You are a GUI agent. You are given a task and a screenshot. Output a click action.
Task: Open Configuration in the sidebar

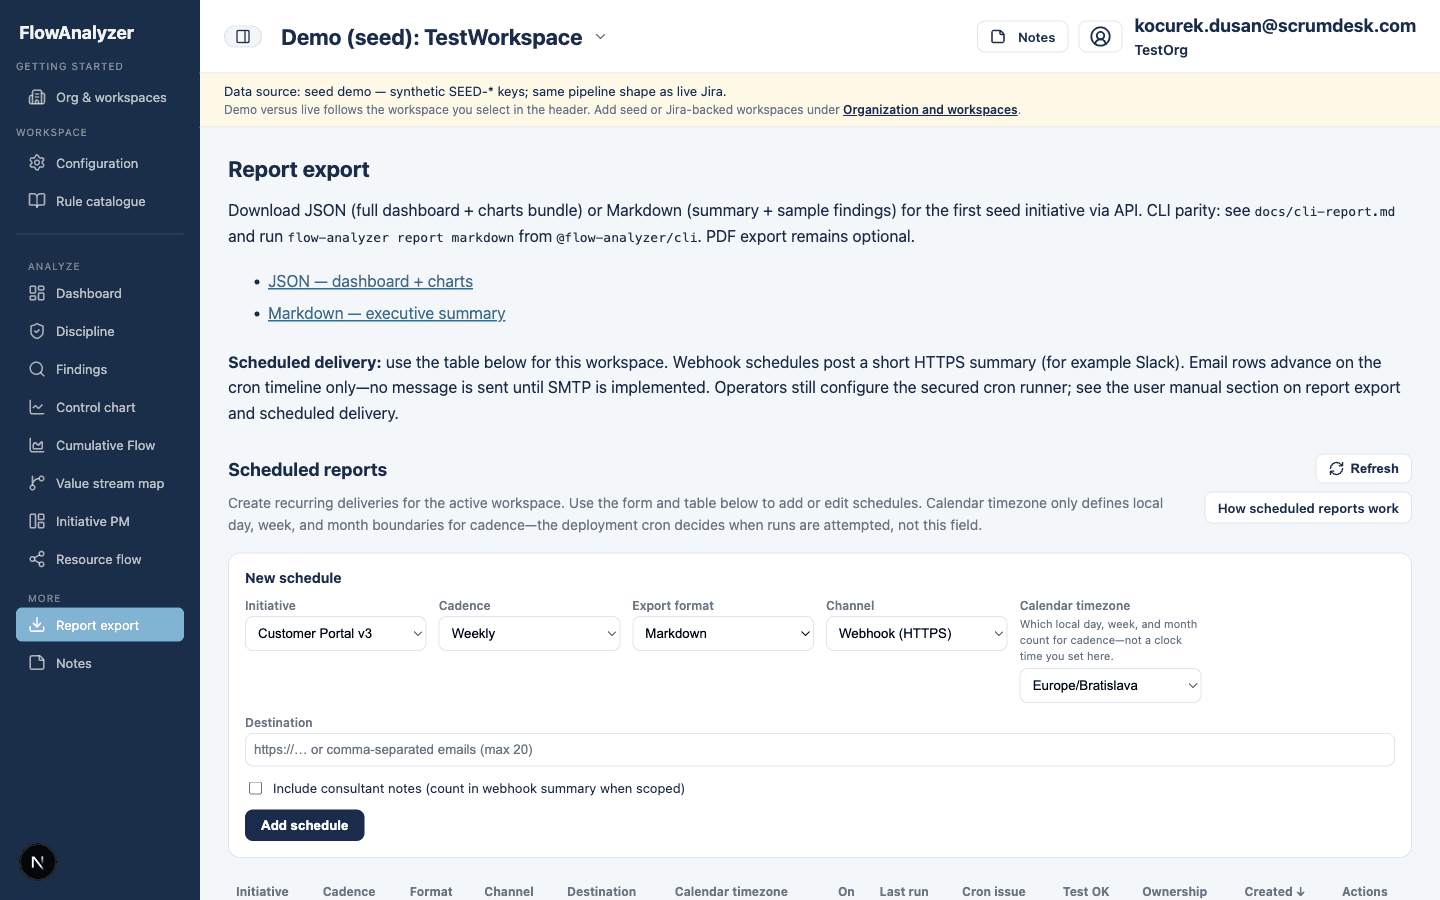tap(100, 163)
